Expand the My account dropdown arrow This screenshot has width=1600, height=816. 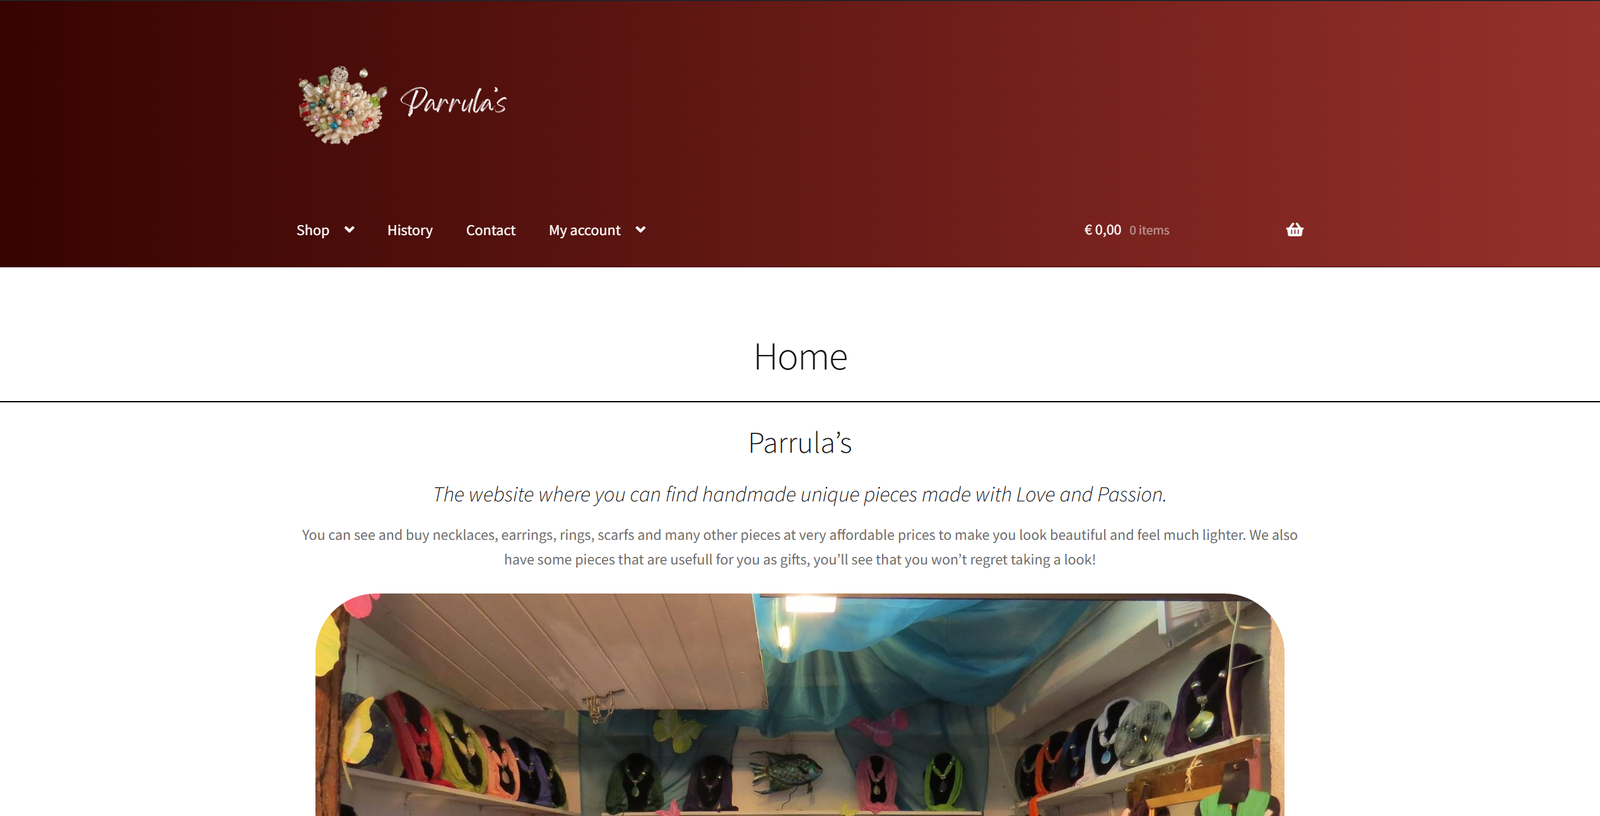(x=640, y=230)
